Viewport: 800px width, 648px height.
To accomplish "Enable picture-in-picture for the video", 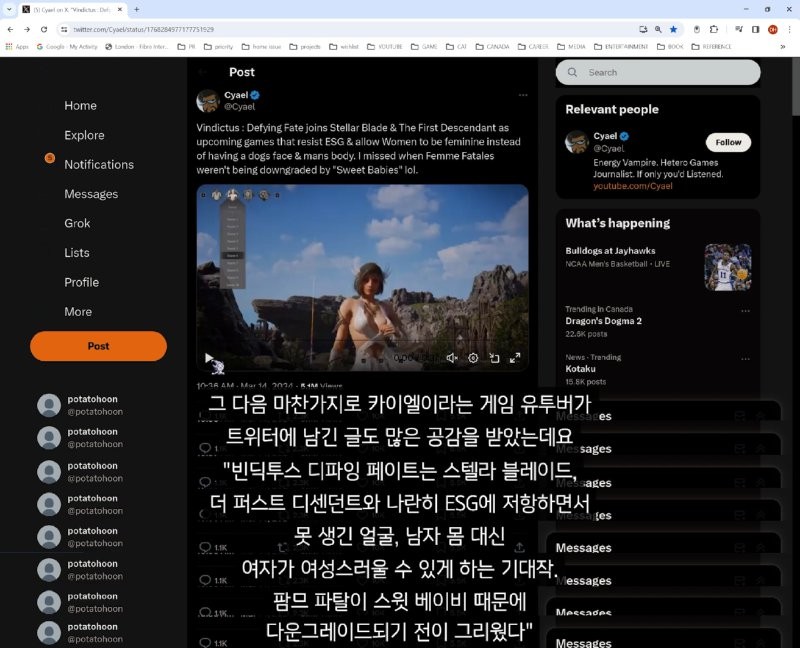I will coord(494,358).
